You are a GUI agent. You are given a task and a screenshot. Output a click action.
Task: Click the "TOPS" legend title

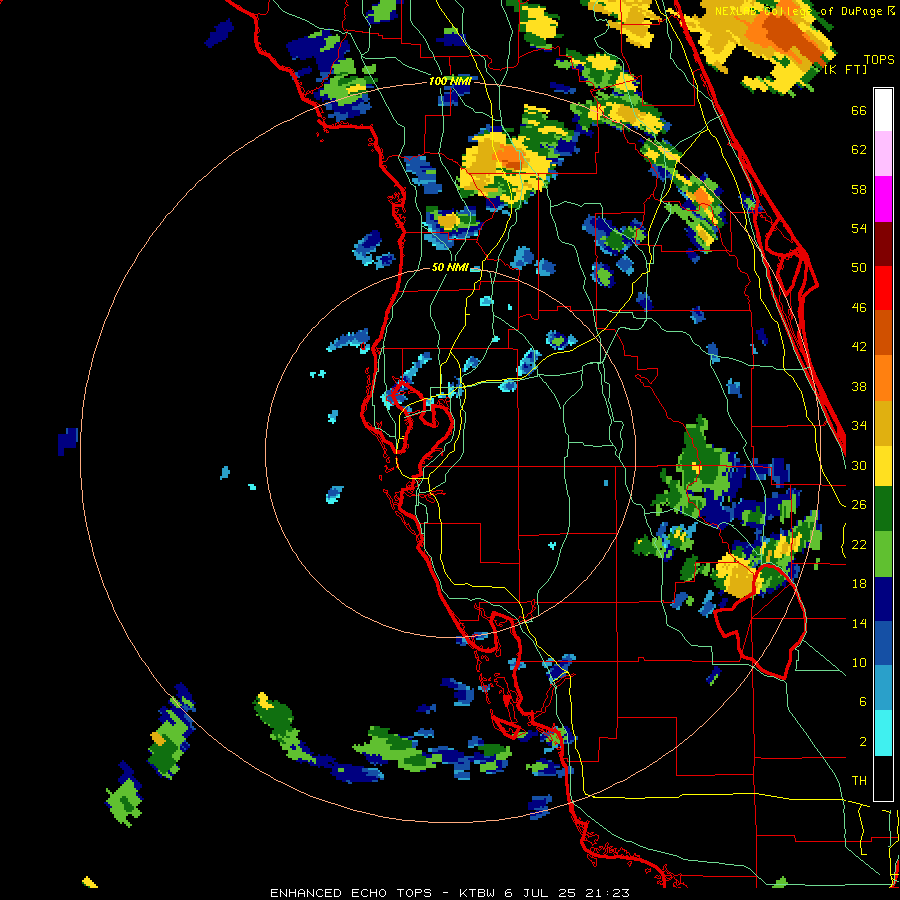coord(879,60)
